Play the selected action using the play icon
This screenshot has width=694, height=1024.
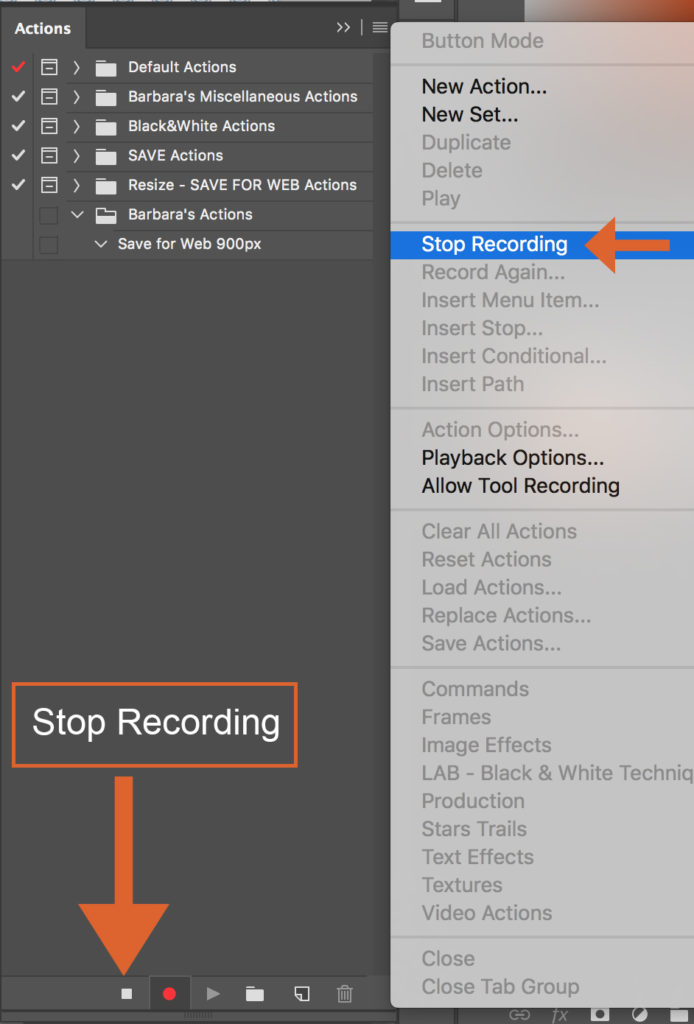click(x=212, y=994)
